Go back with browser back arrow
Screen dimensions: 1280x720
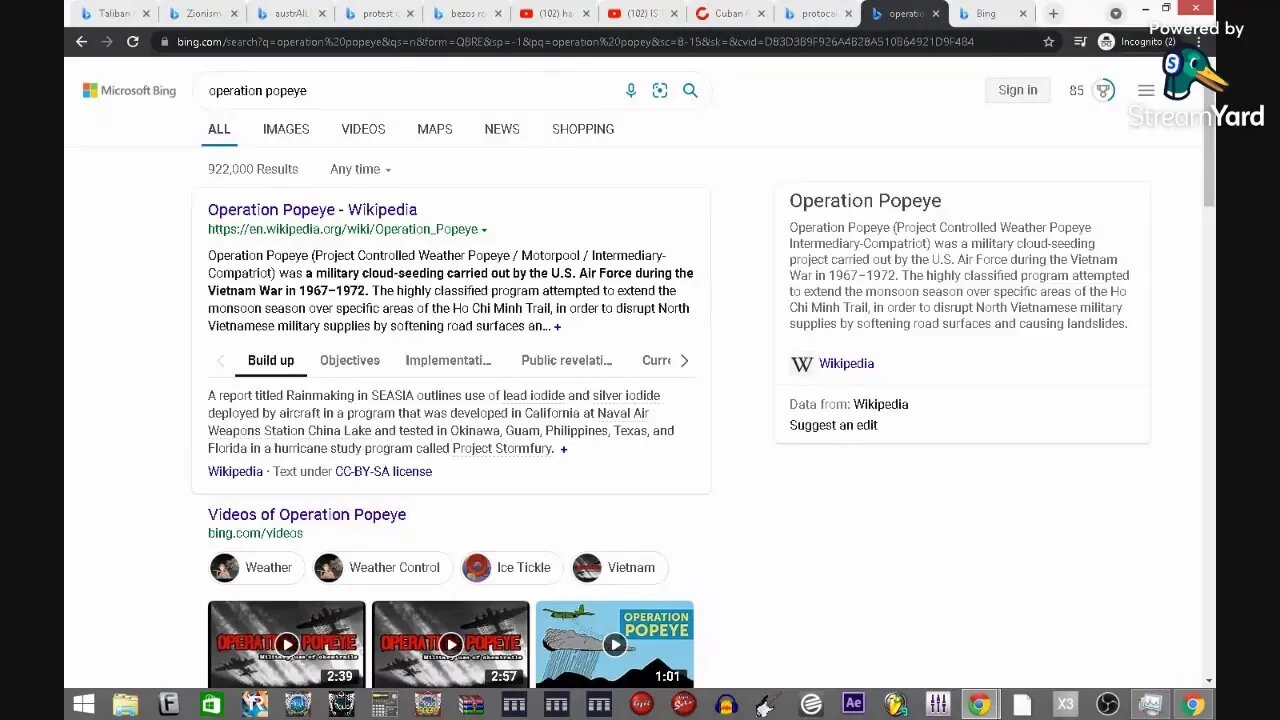click(x=81, y=42)
